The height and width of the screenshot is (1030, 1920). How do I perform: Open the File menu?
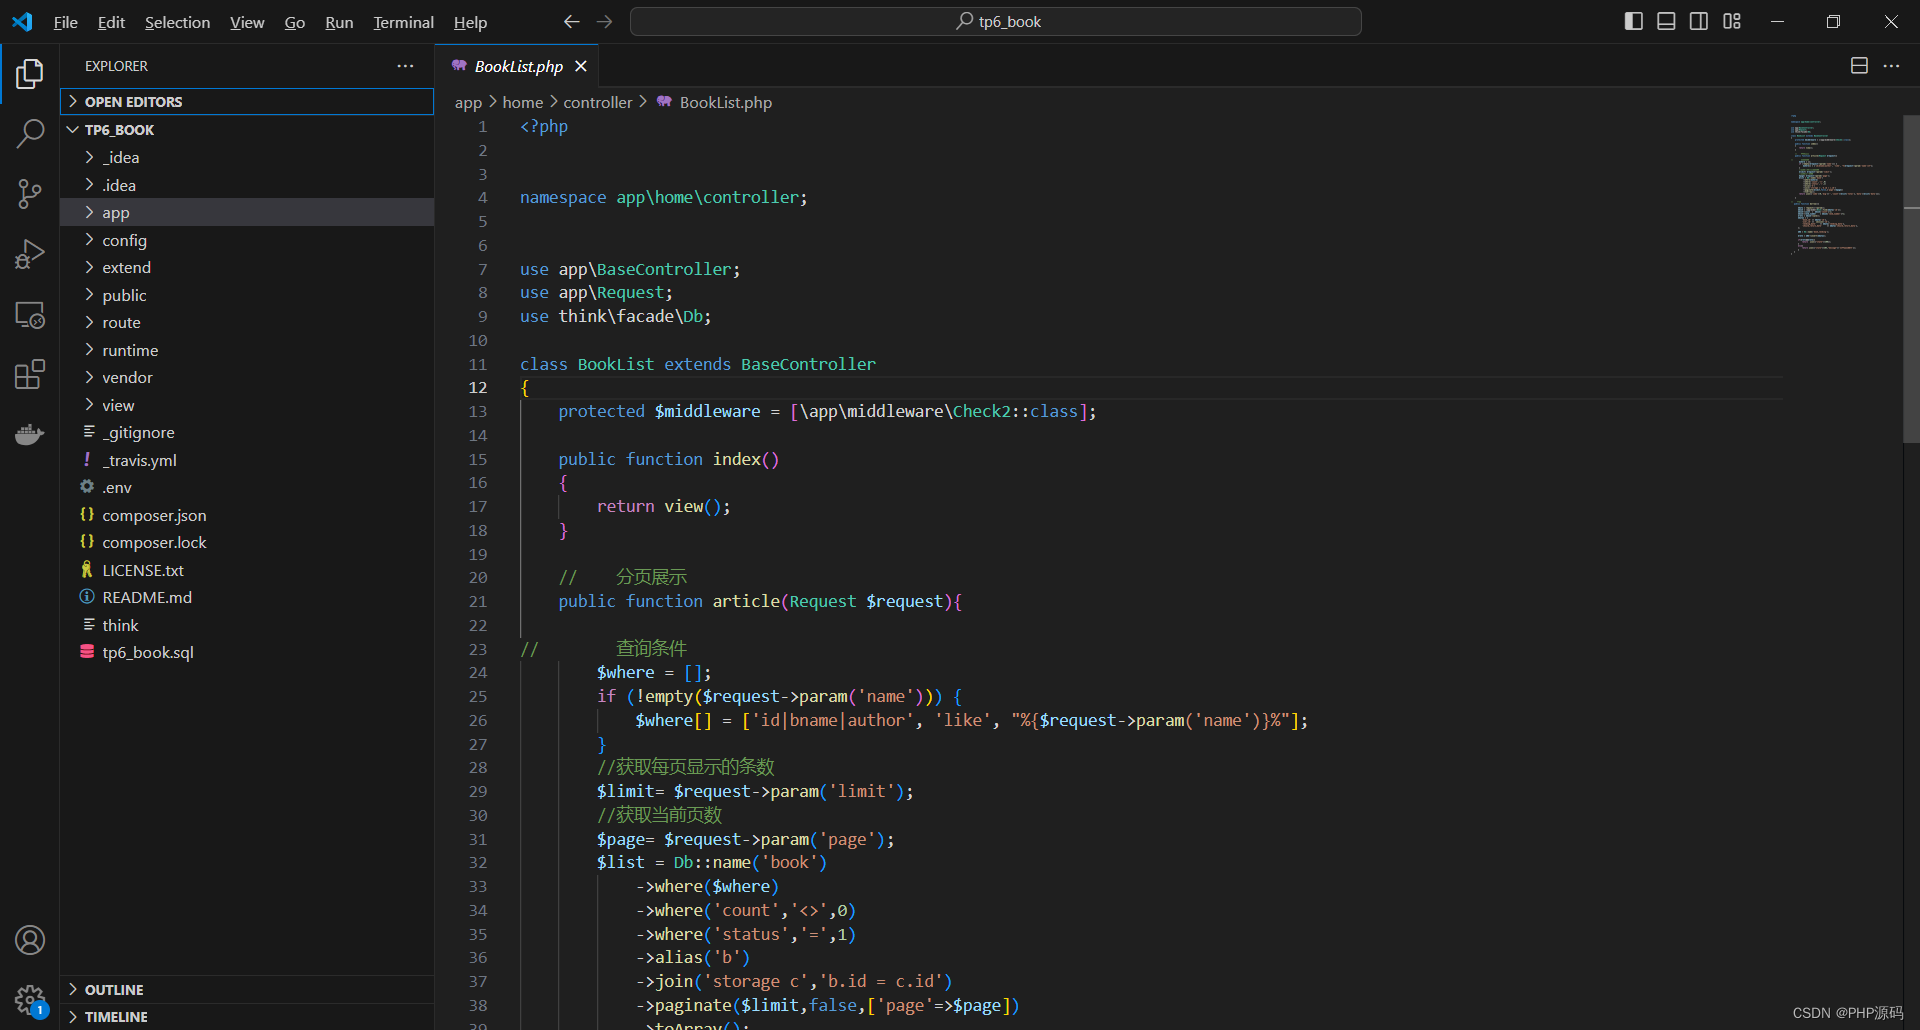pyautogui.click(x=65, y=22)
